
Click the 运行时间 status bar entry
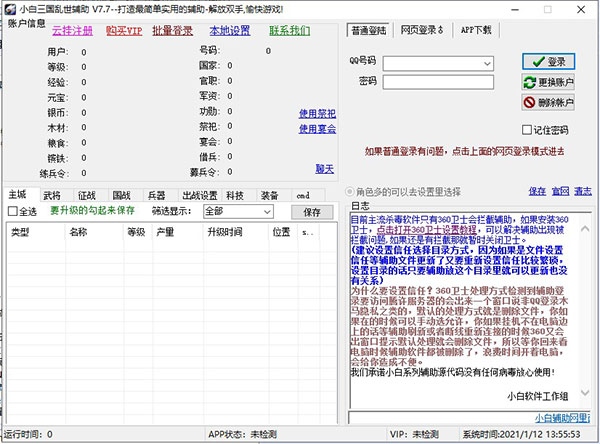click(x=28, y=434)
